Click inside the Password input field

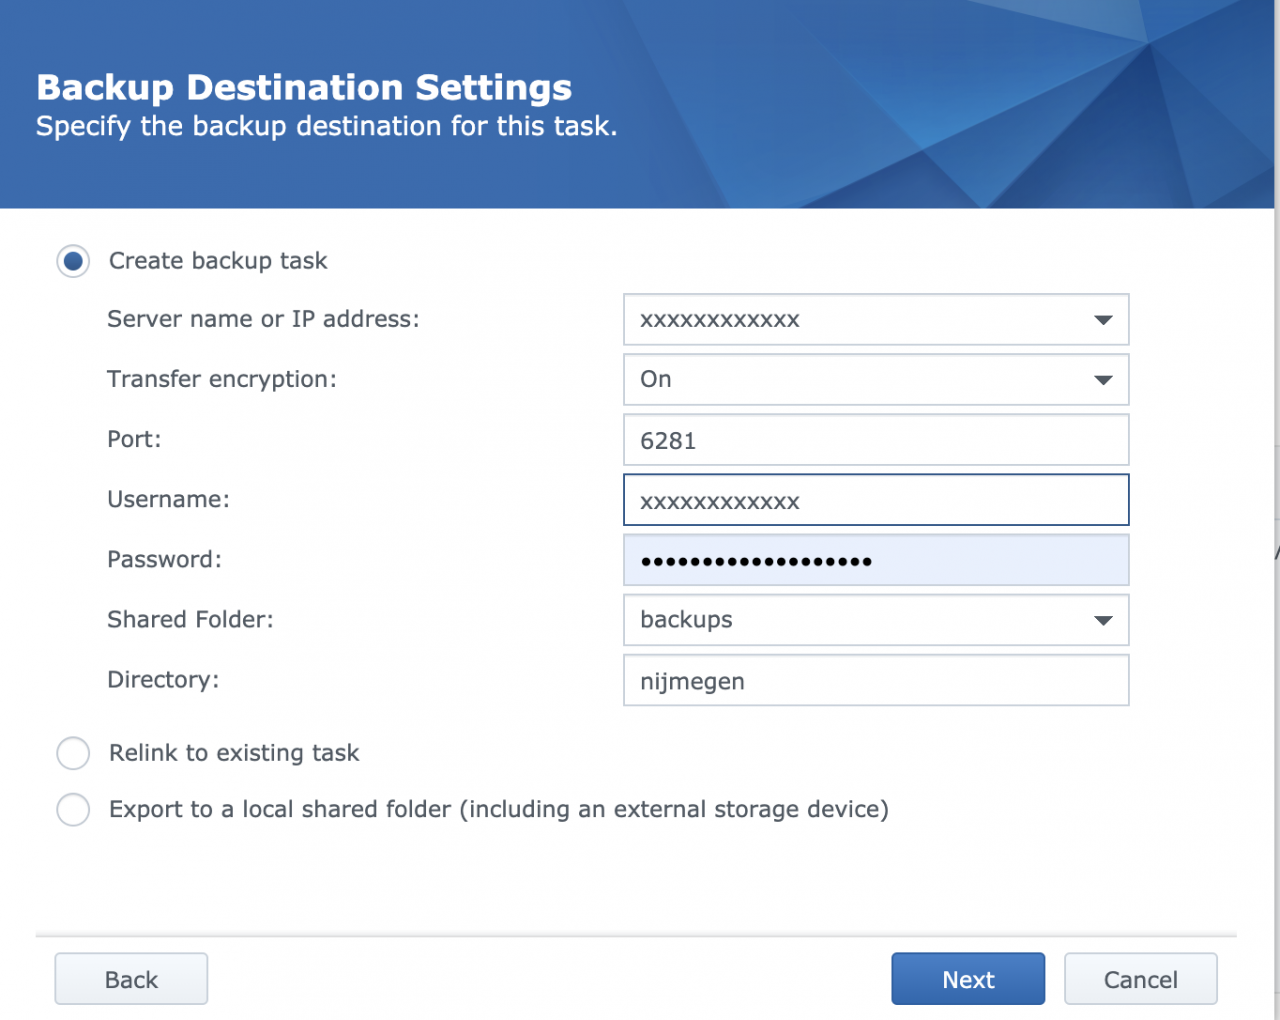875,560
